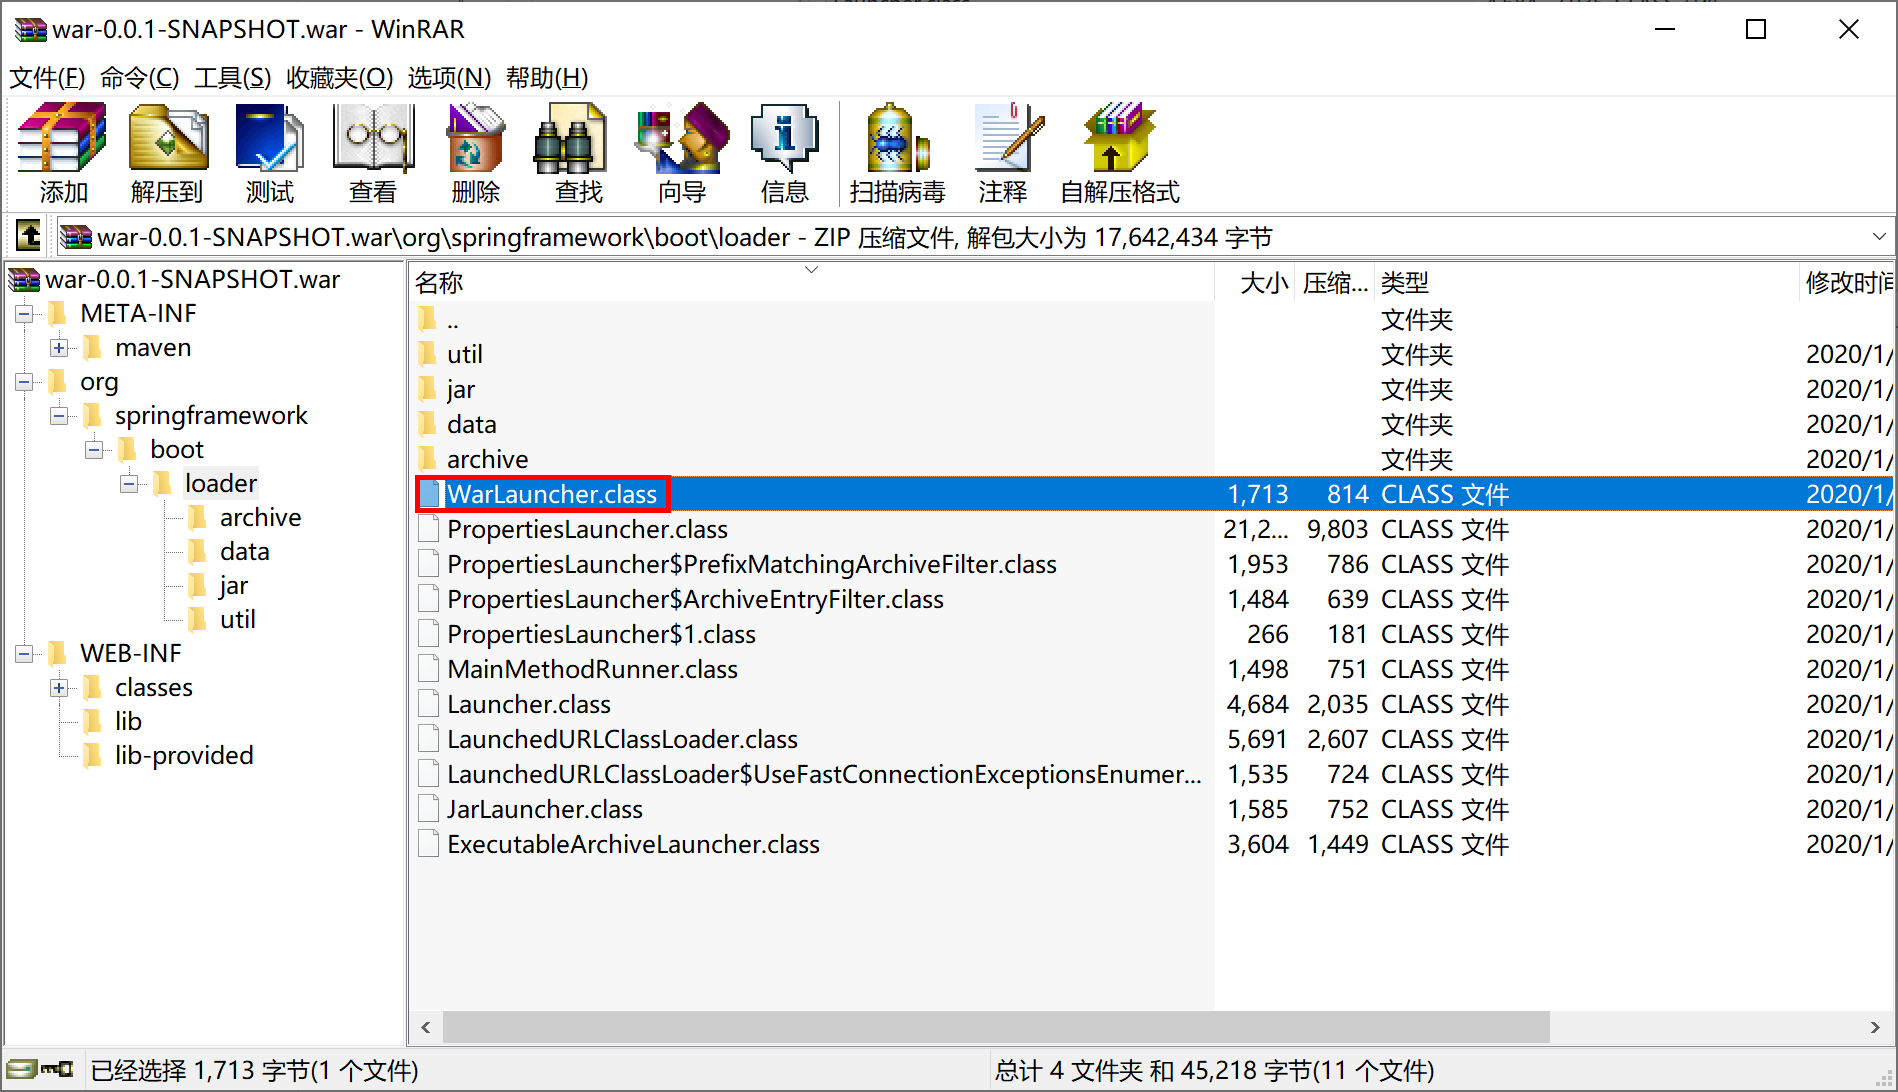Sort by Type (类型) column header

tap(1587, 282)
